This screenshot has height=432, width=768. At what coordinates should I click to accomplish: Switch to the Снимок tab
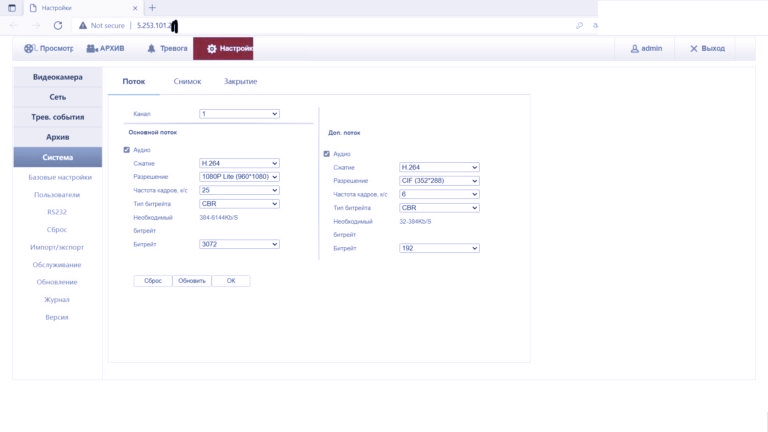click(x=187, y=81)
